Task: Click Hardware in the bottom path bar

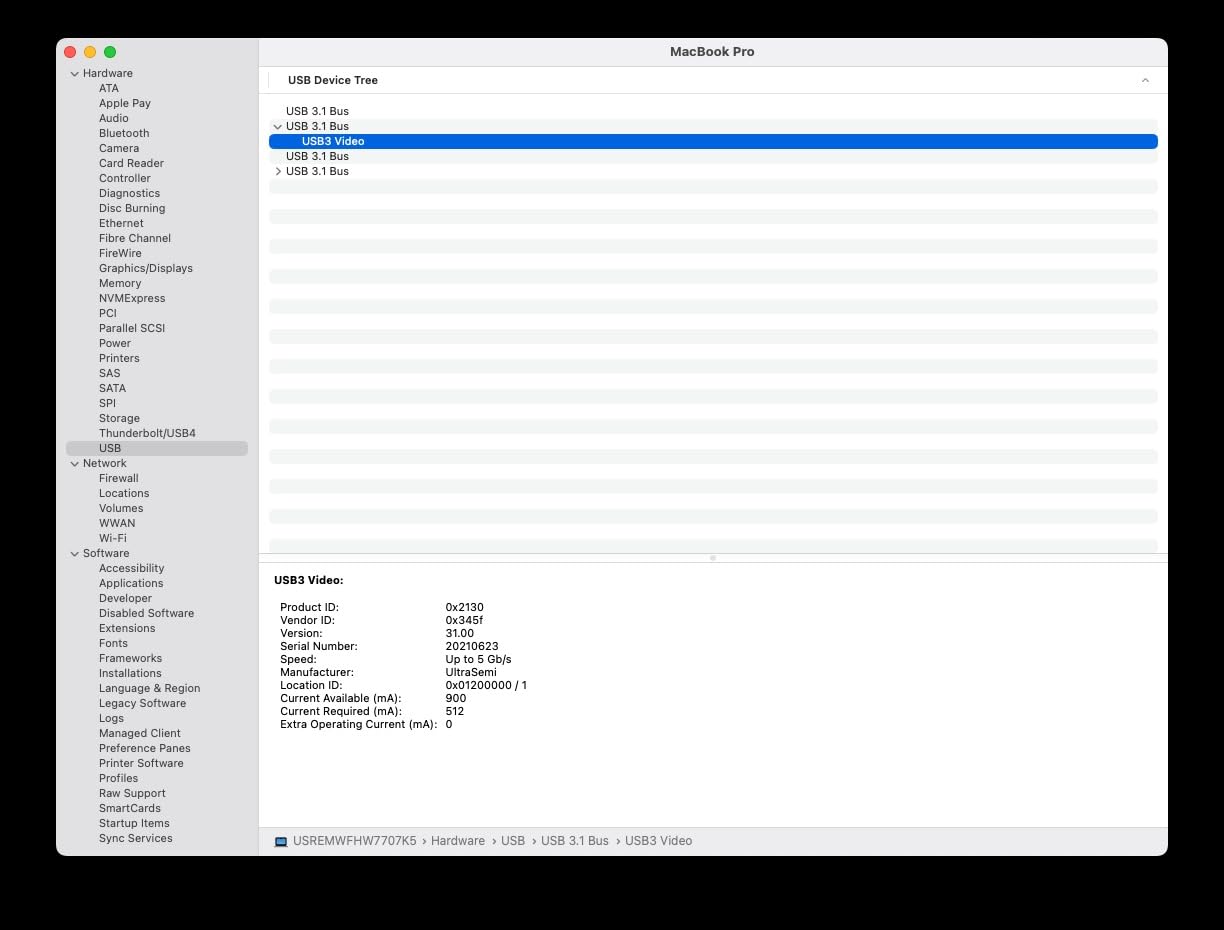Action: click(x=457, y=841)
